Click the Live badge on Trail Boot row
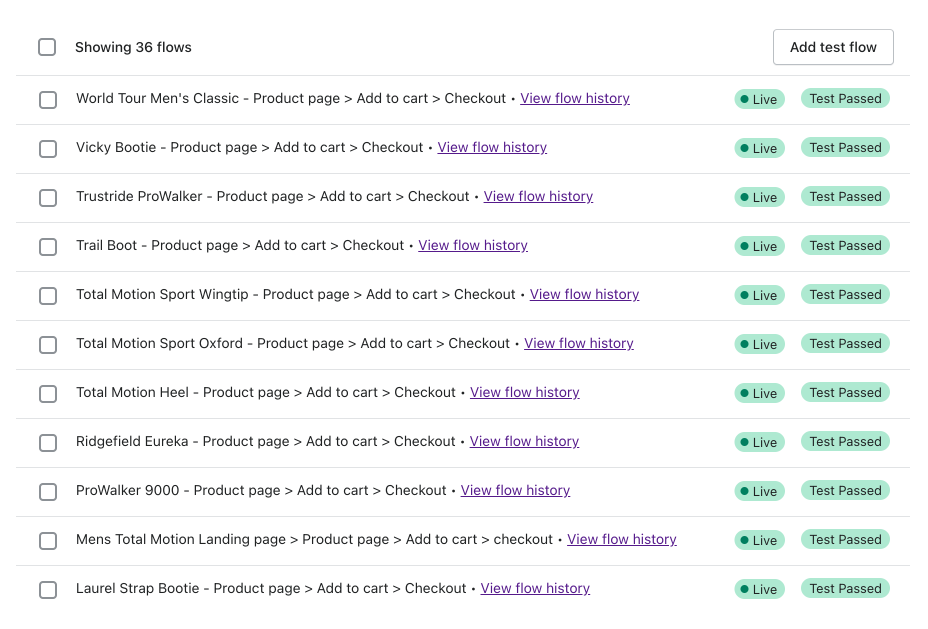This screenshot has height=629, width=928. (x=760, y=246)
